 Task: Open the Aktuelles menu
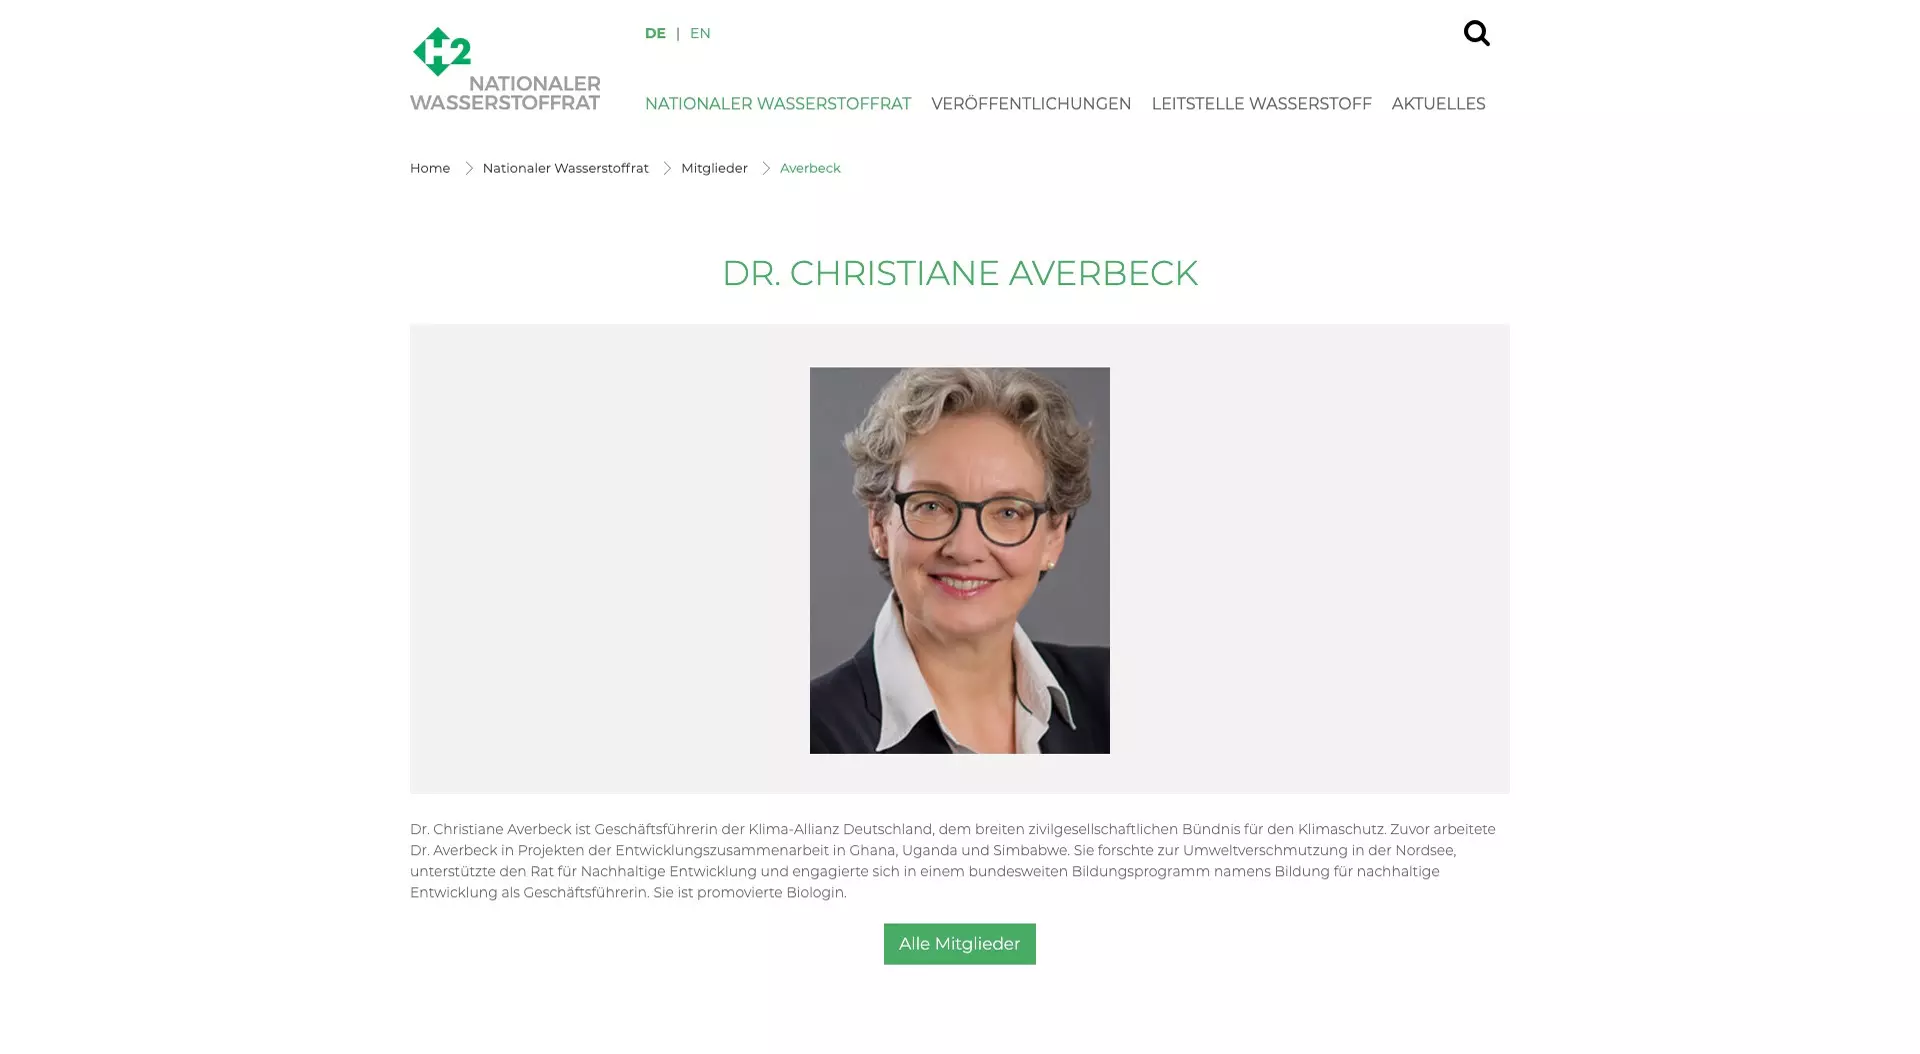coord(1438,104)
